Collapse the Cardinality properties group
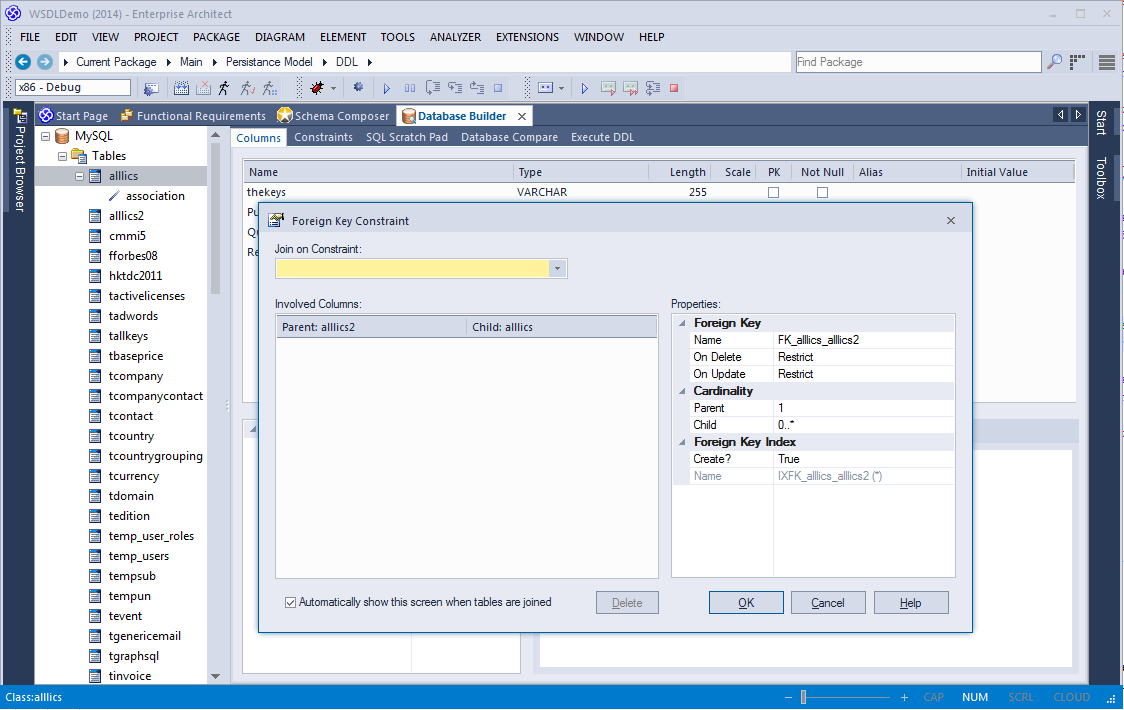 682,391
